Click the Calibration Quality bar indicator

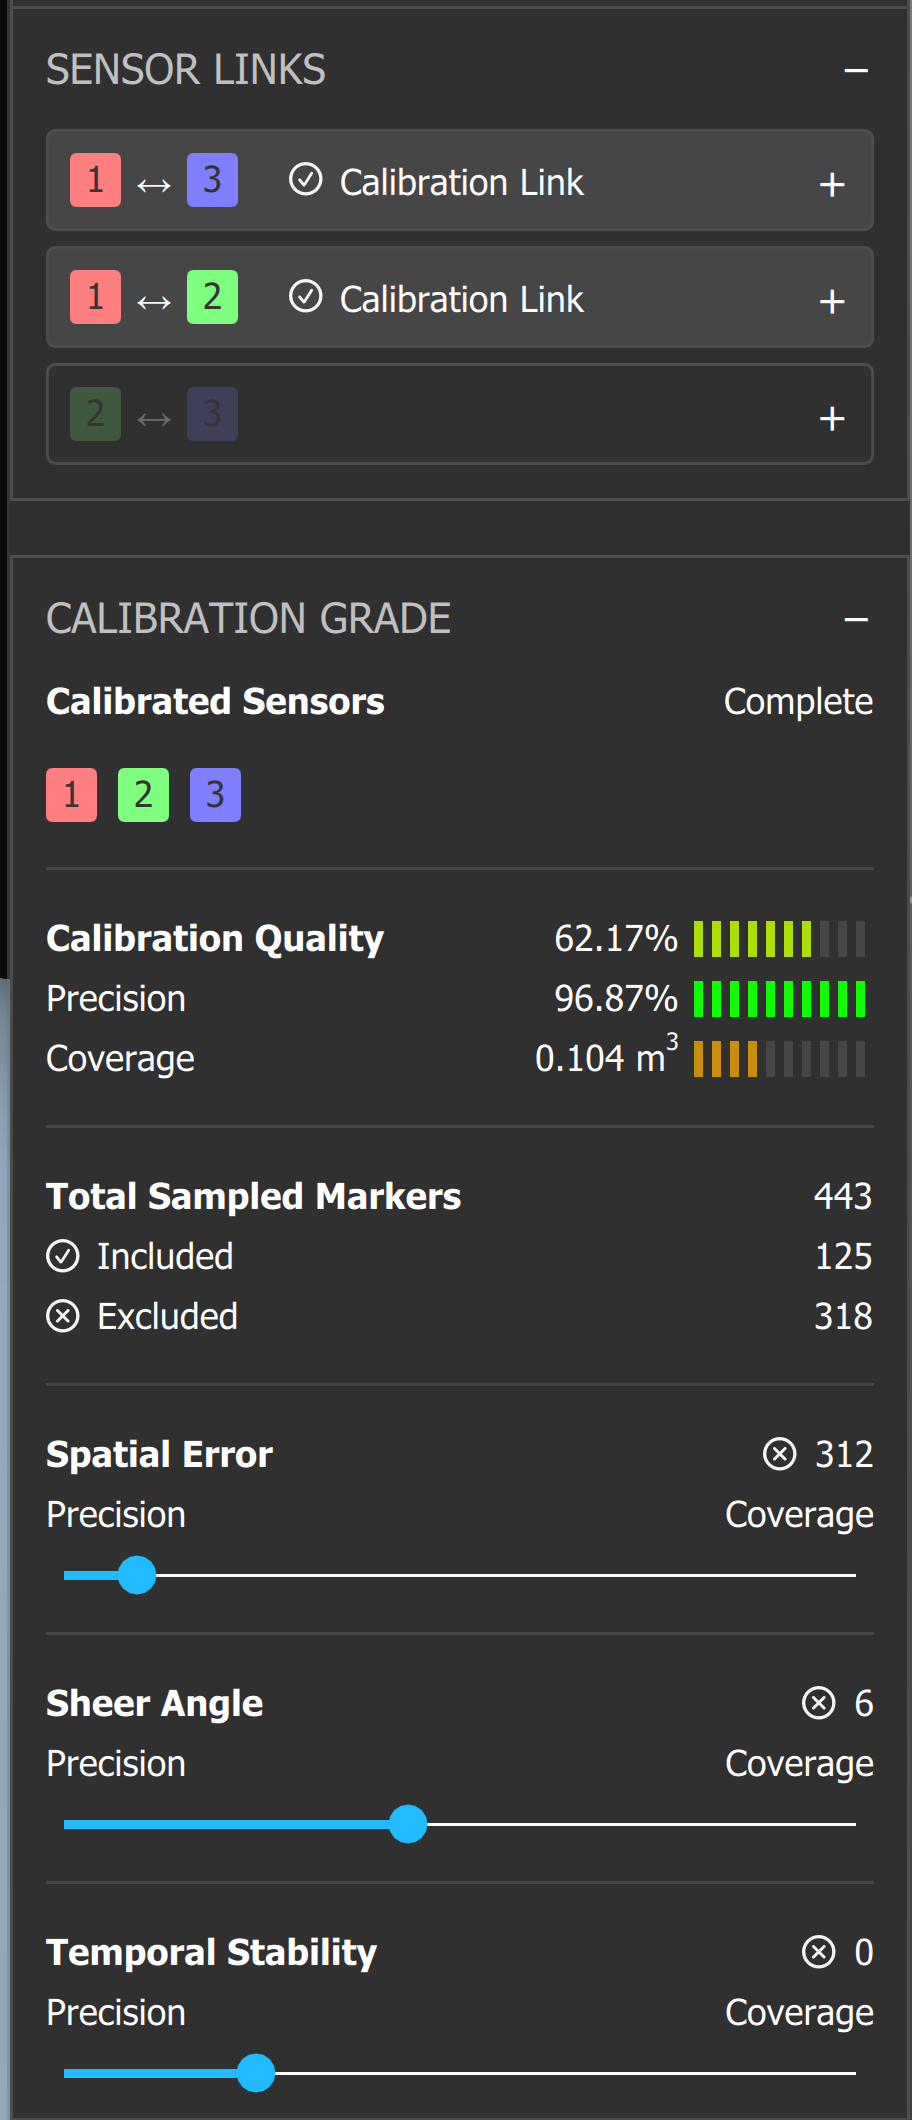[x=779, y=939]
